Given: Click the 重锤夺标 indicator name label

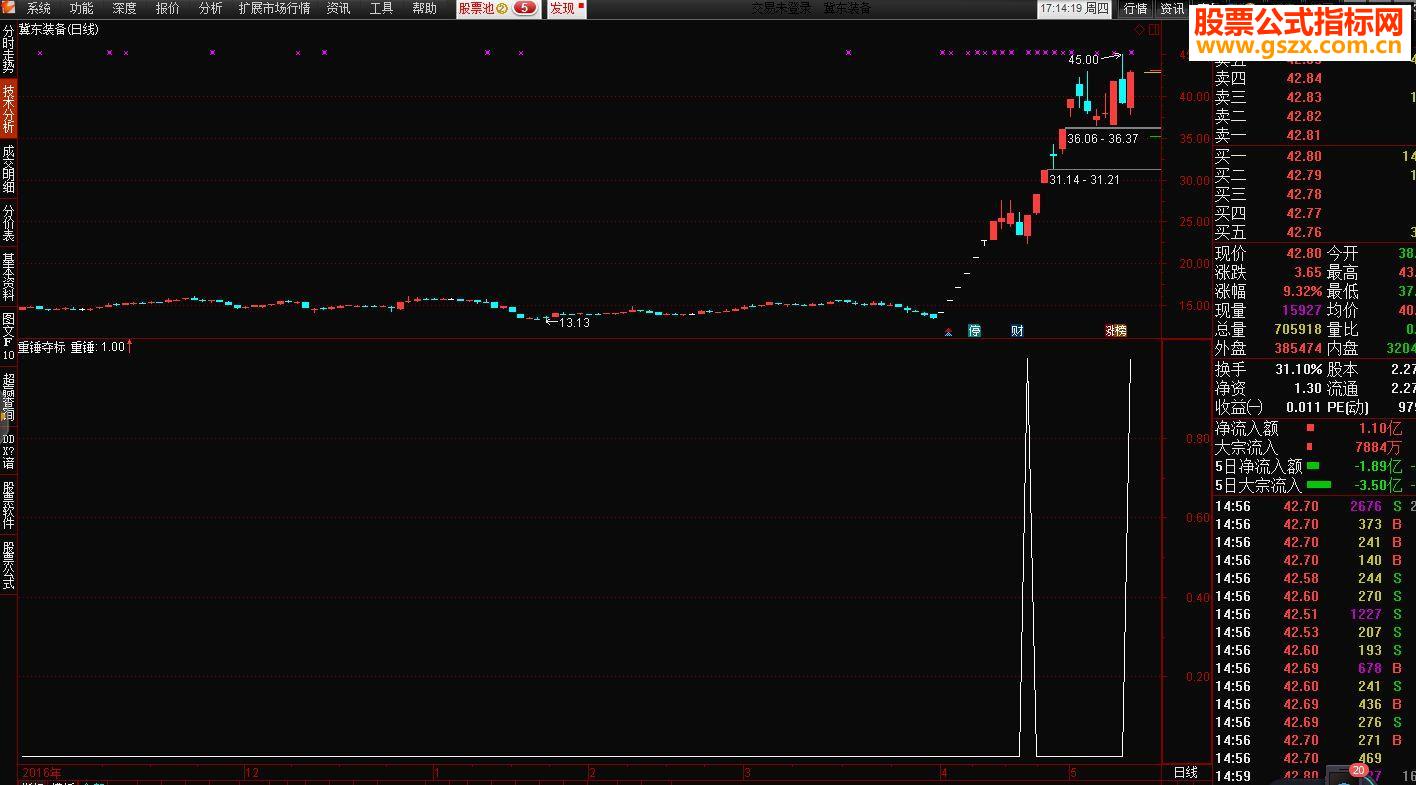Looking at the screenshot, I should click(x=42, y=347).
